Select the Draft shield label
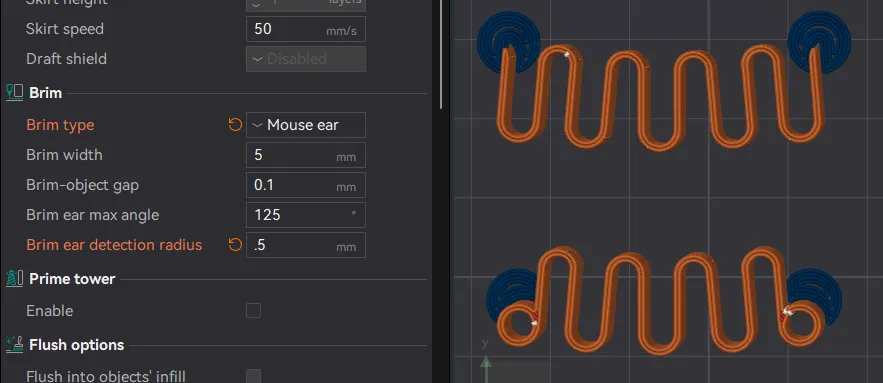The width and height of the screenshot is (883, 383). tap(66, 59)
